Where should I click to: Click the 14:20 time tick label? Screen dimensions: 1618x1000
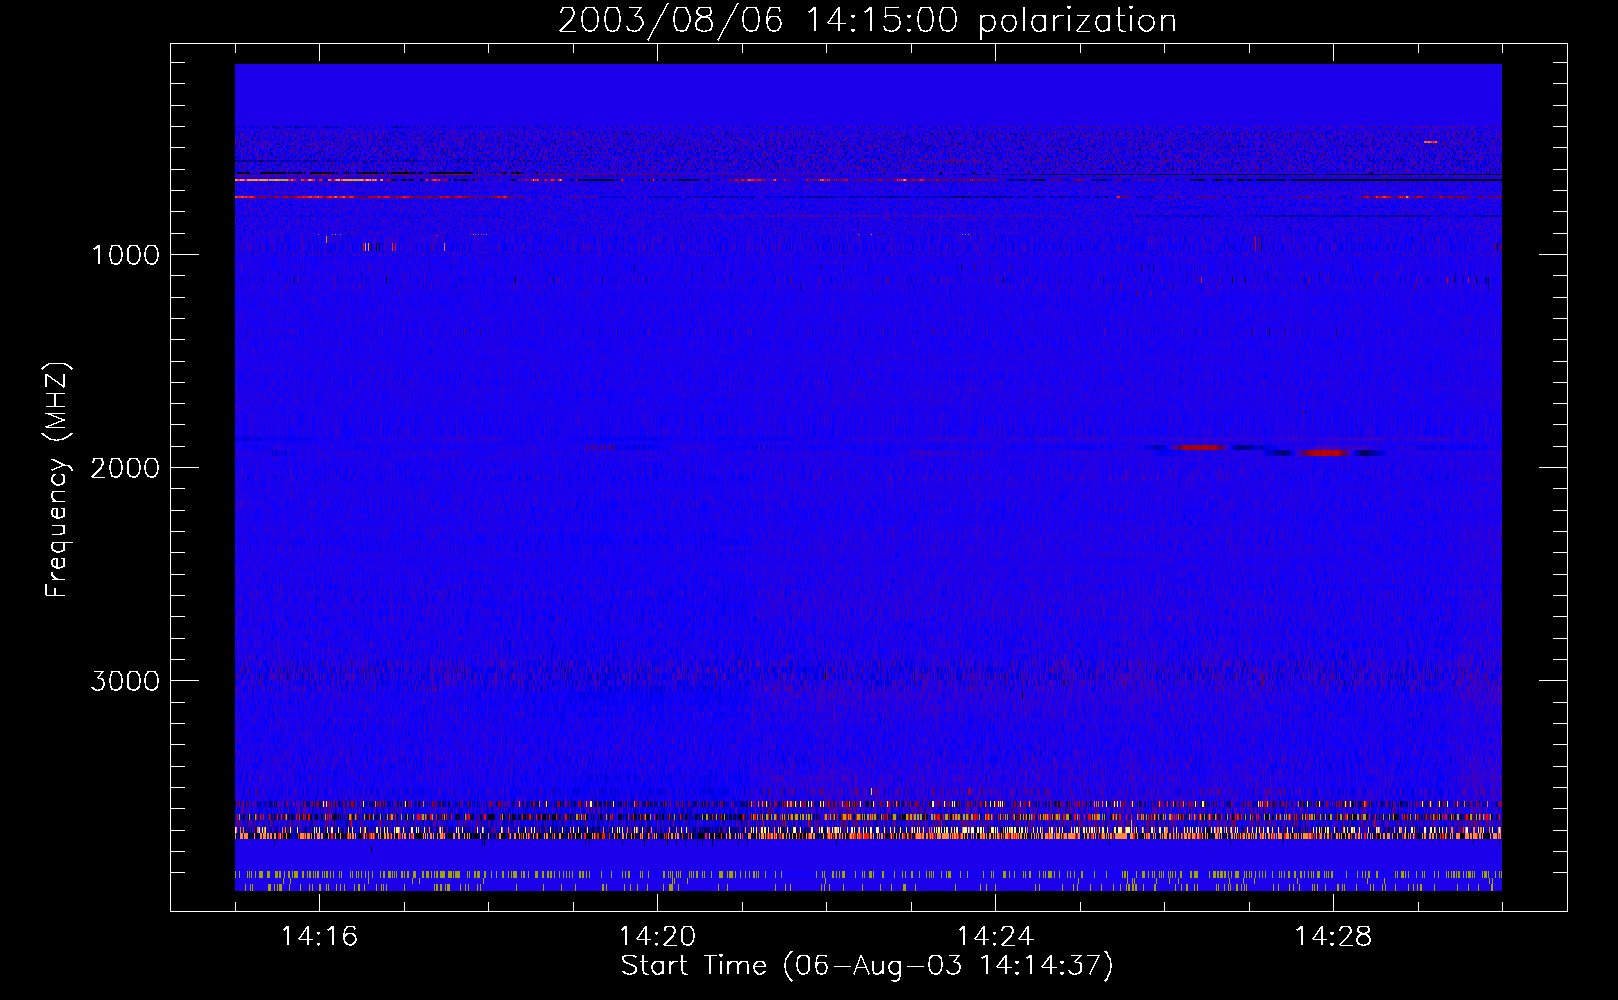pyautogui.click(x=657, y=936)
